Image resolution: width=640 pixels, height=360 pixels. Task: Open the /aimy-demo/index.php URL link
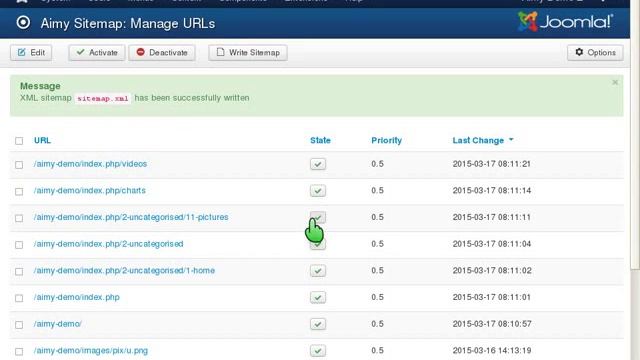pos(77,297)
